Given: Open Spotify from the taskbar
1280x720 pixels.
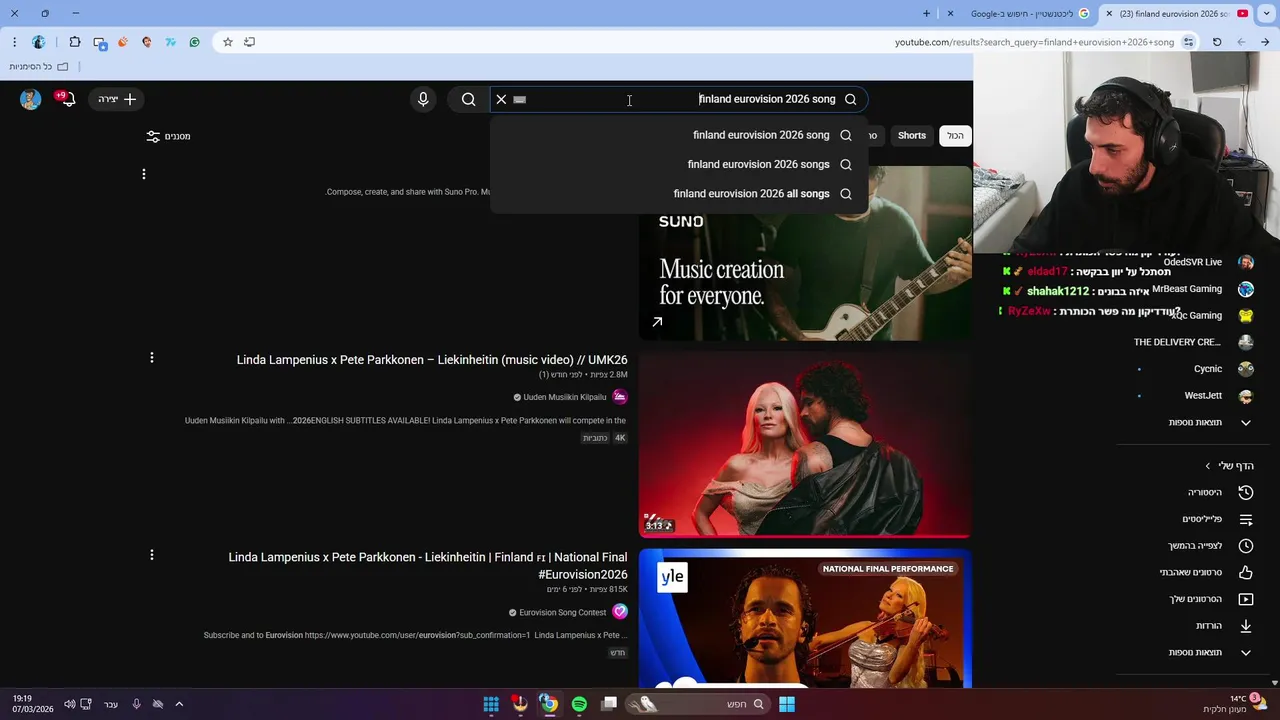Looking at the screenshot, I should point(579,704).
